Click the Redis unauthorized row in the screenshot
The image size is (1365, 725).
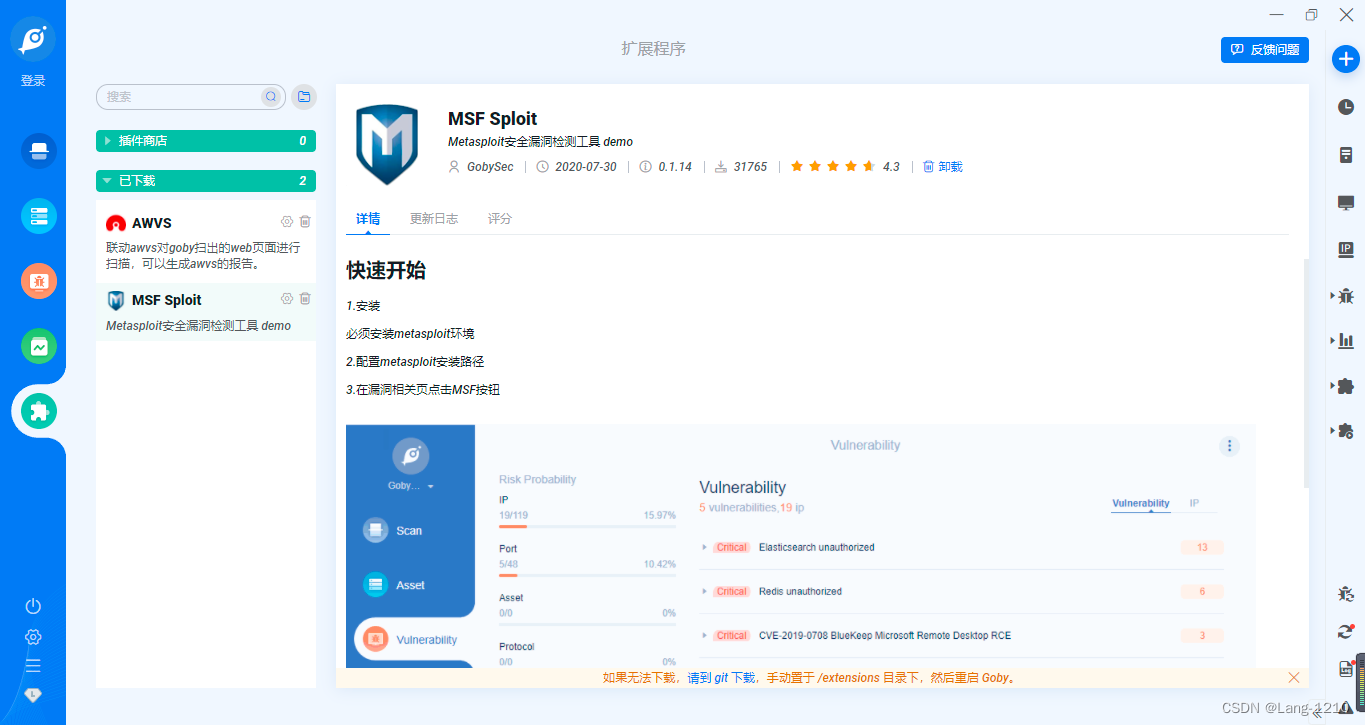pos(963,591)
